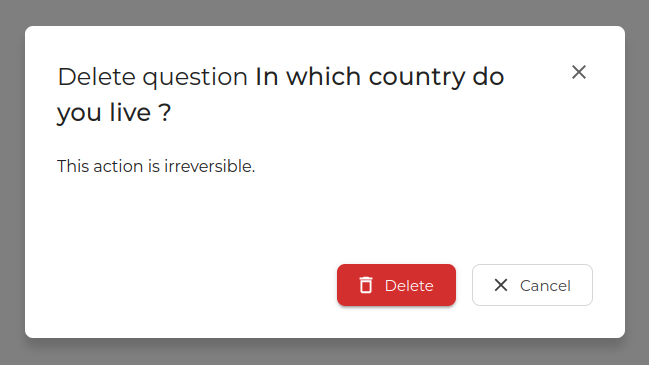This screenshot has width=649, height=365.
Task: Click gray backdrop below the dialog
Action: [324, 352]
